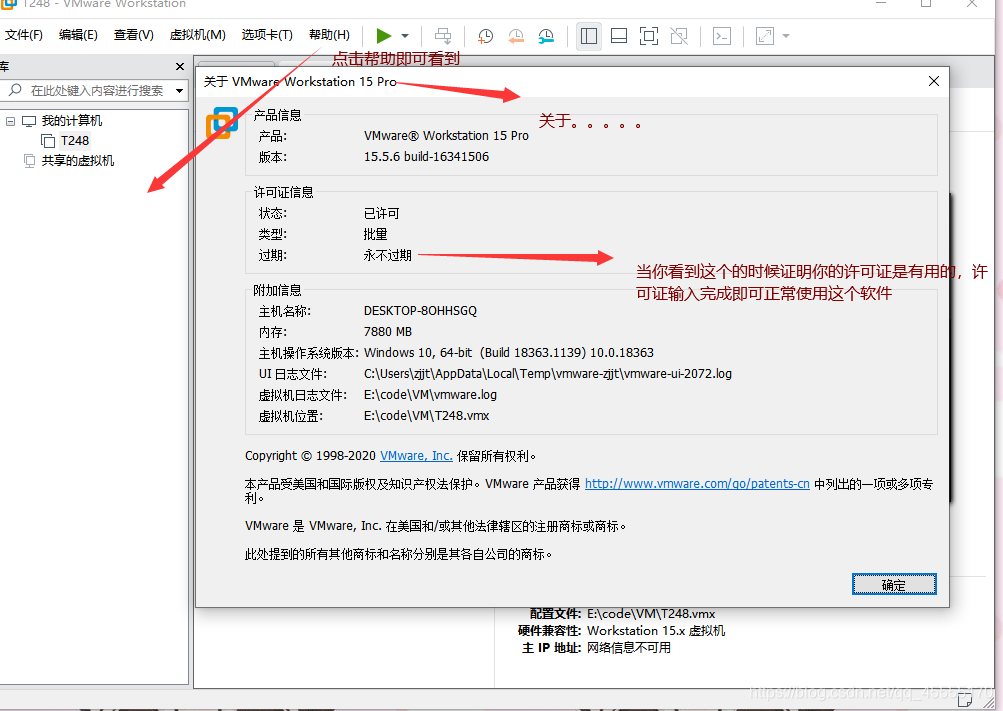Image resolution: width=1003 pixels, height=711 pixels.
Task: Click host OS version Windows 10 text
Action: [x=509, y=353]
